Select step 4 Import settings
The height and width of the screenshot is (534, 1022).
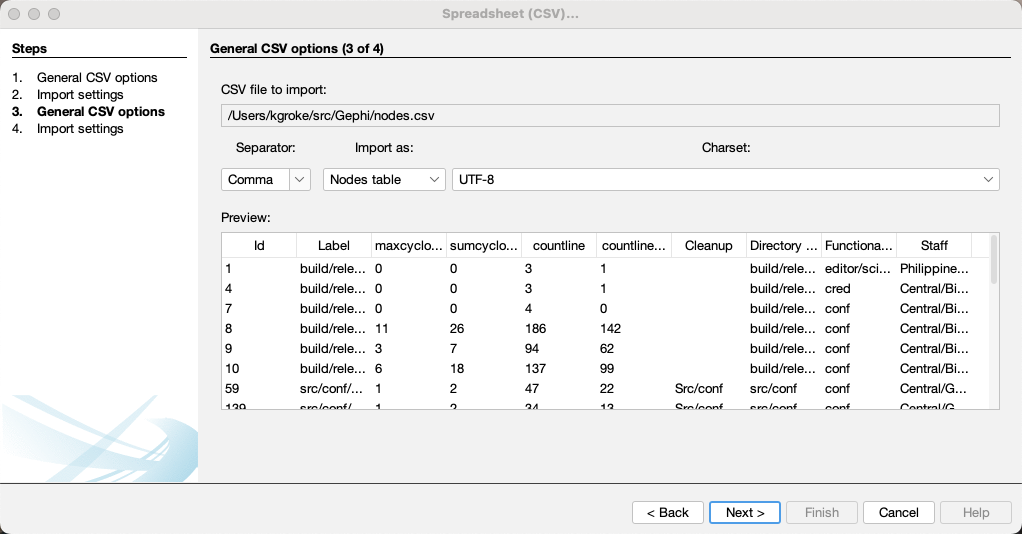80,128
